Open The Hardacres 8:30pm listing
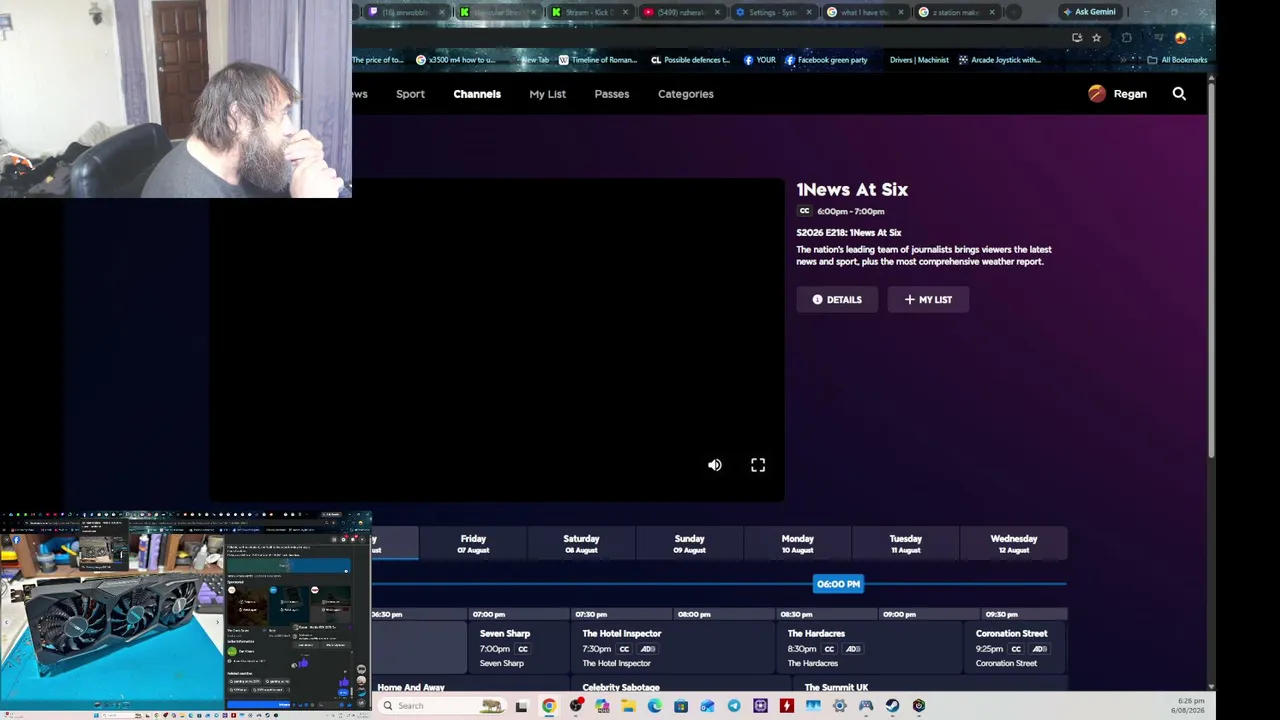This screenshot has width=1280, height=720. pyautogui.click(x=870, y=648)
